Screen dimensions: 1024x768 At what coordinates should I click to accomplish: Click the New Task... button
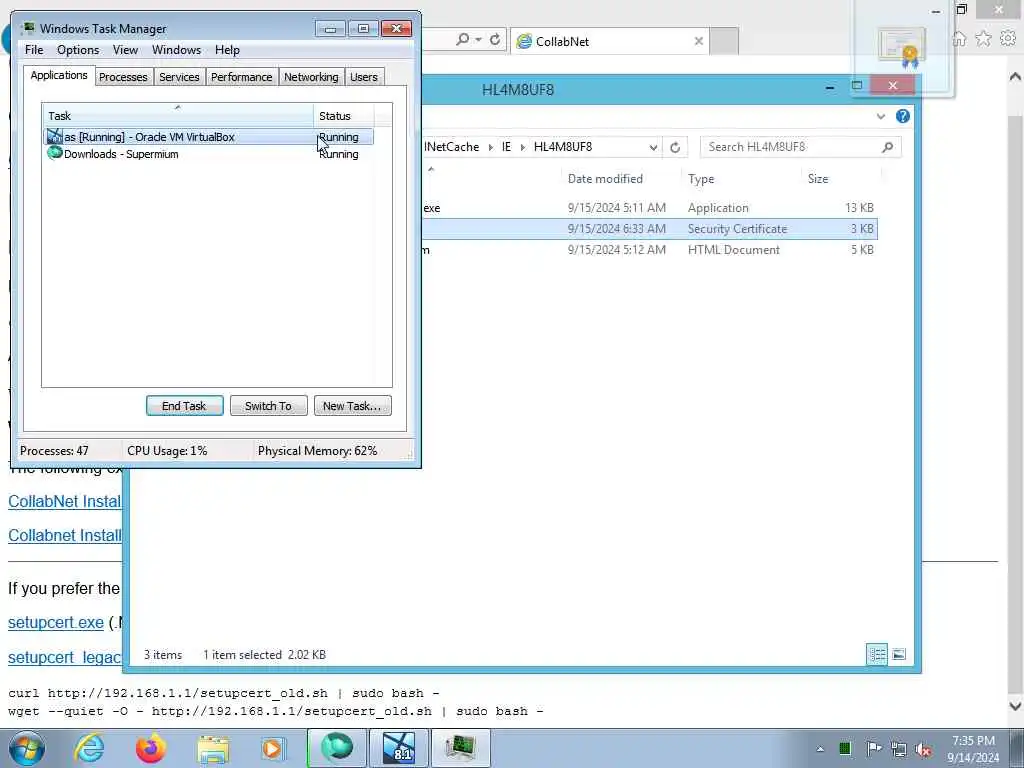352,406
